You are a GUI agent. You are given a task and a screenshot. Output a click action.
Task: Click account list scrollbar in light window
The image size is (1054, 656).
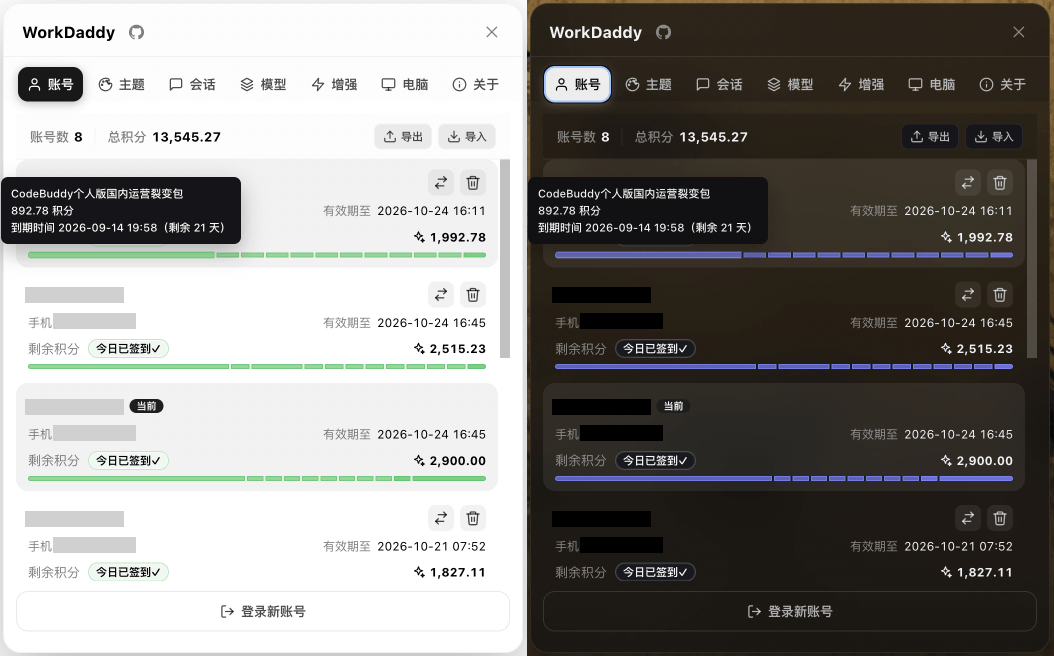click(x=505, y=259)
